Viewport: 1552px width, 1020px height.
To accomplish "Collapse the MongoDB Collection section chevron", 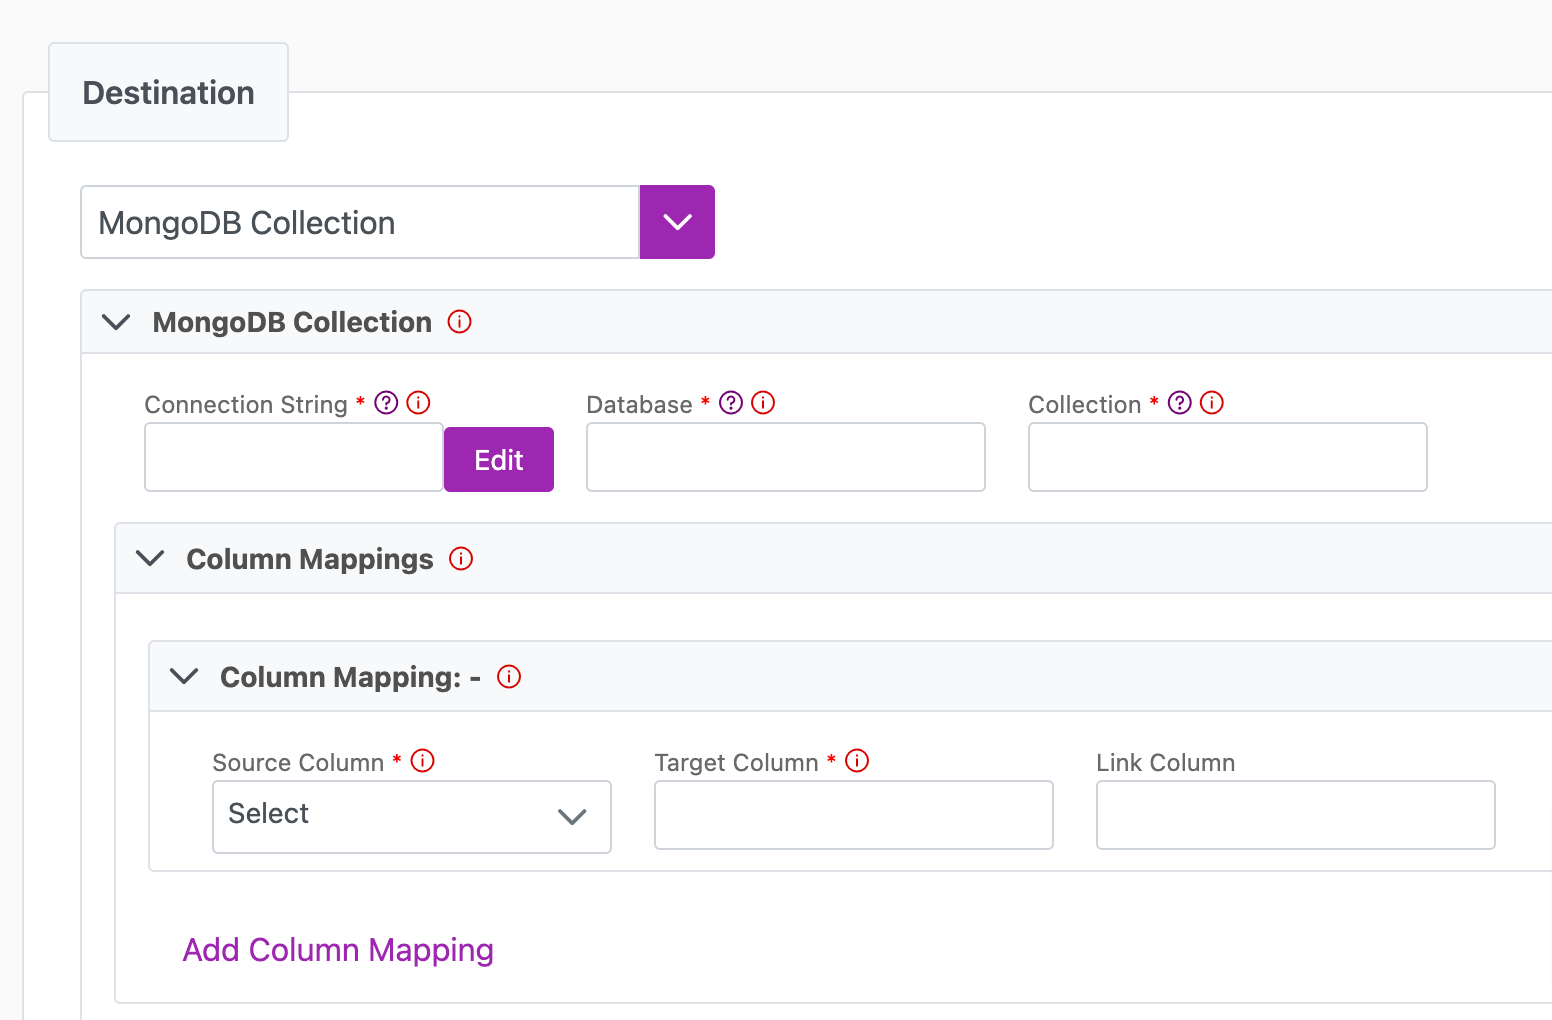I will (117, 322).
